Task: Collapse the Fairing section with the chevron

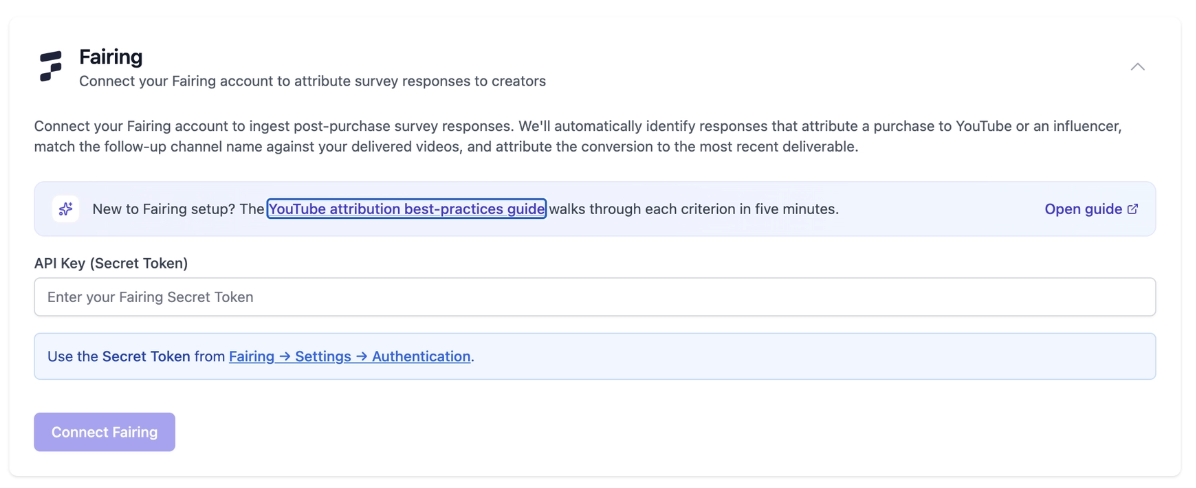Action: point(1137,66)
